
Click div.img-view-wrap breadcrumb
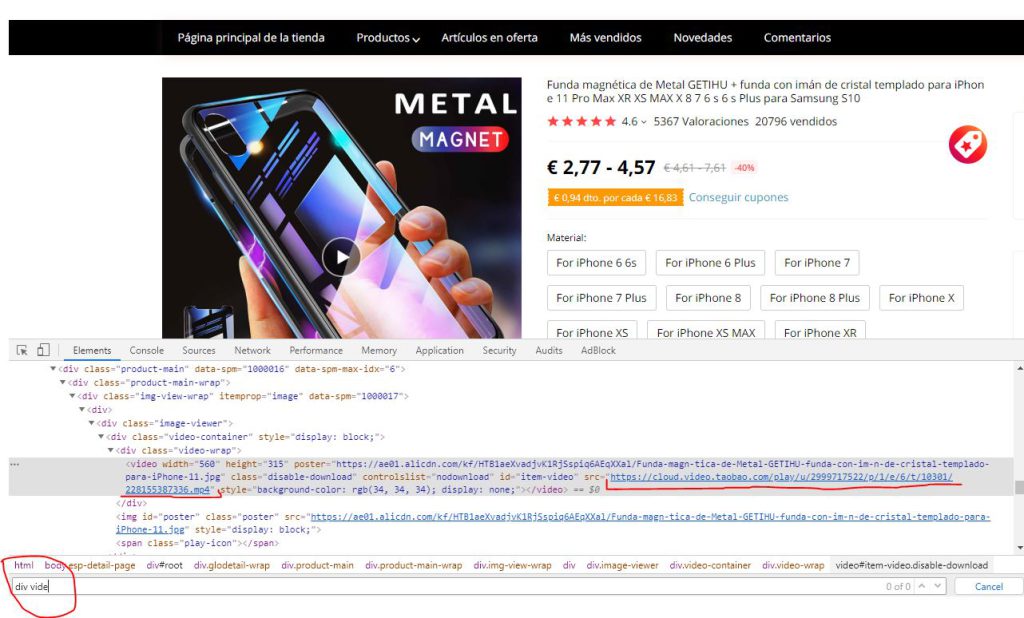(513, 565)
